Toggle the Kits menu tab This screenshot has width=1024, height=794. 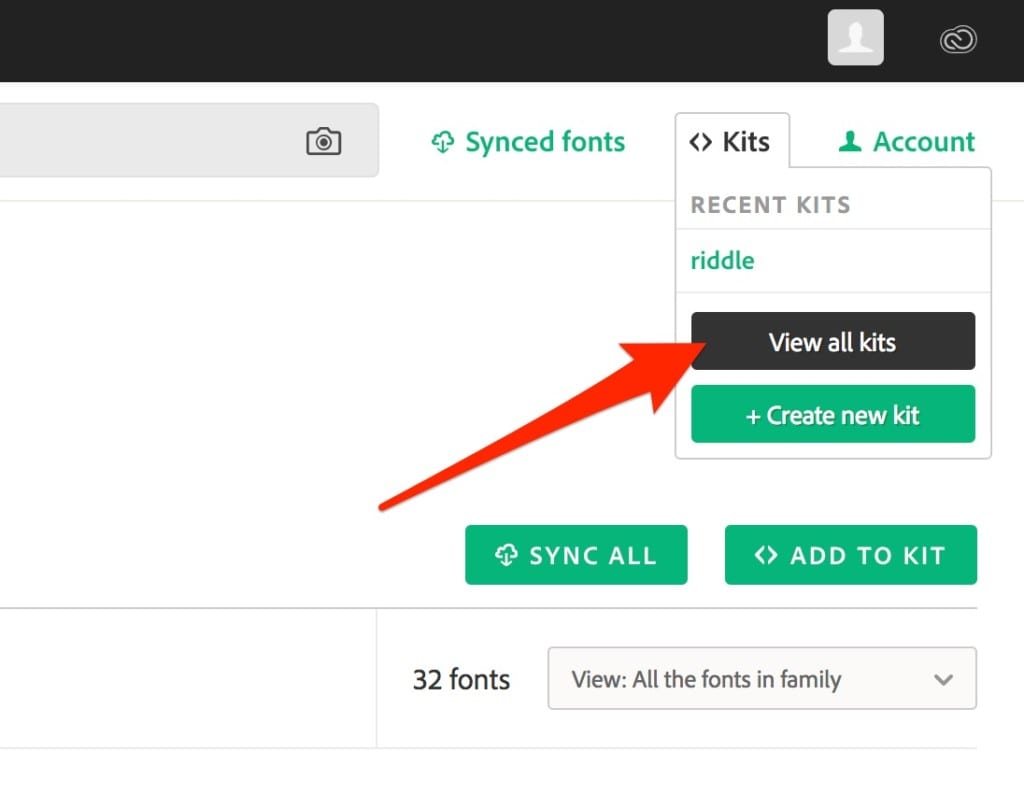(x=731, y=141)
